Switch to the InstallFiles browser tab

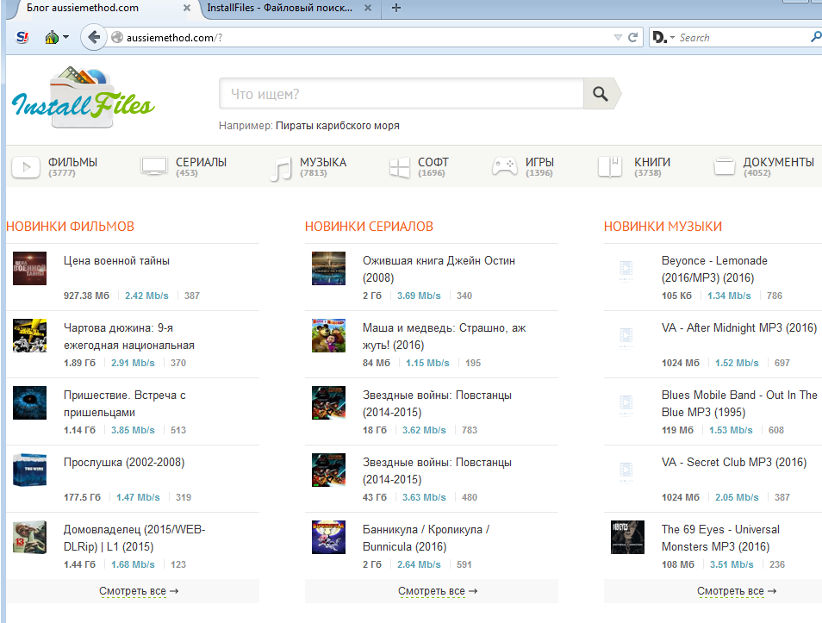click(280, 8)
